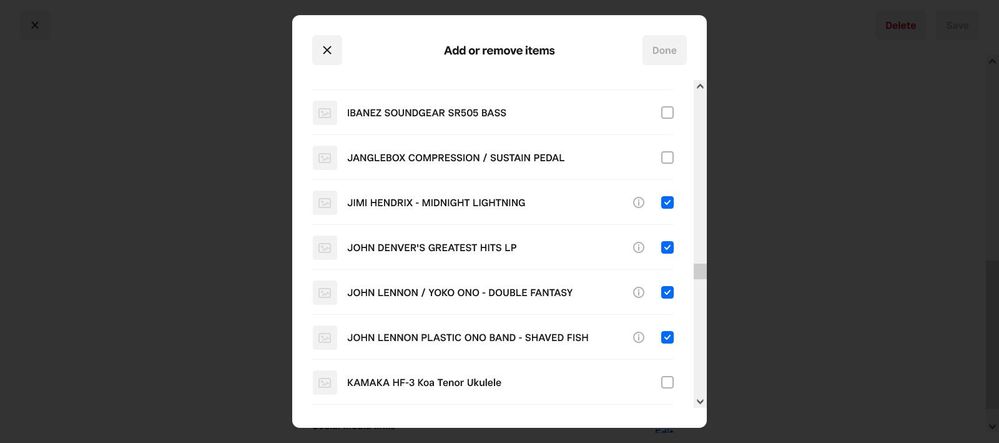Viewport: 999px width, 443px height.
Task: Click the JOHN DENVER item image placeholder
Action: tap(325, 247)
